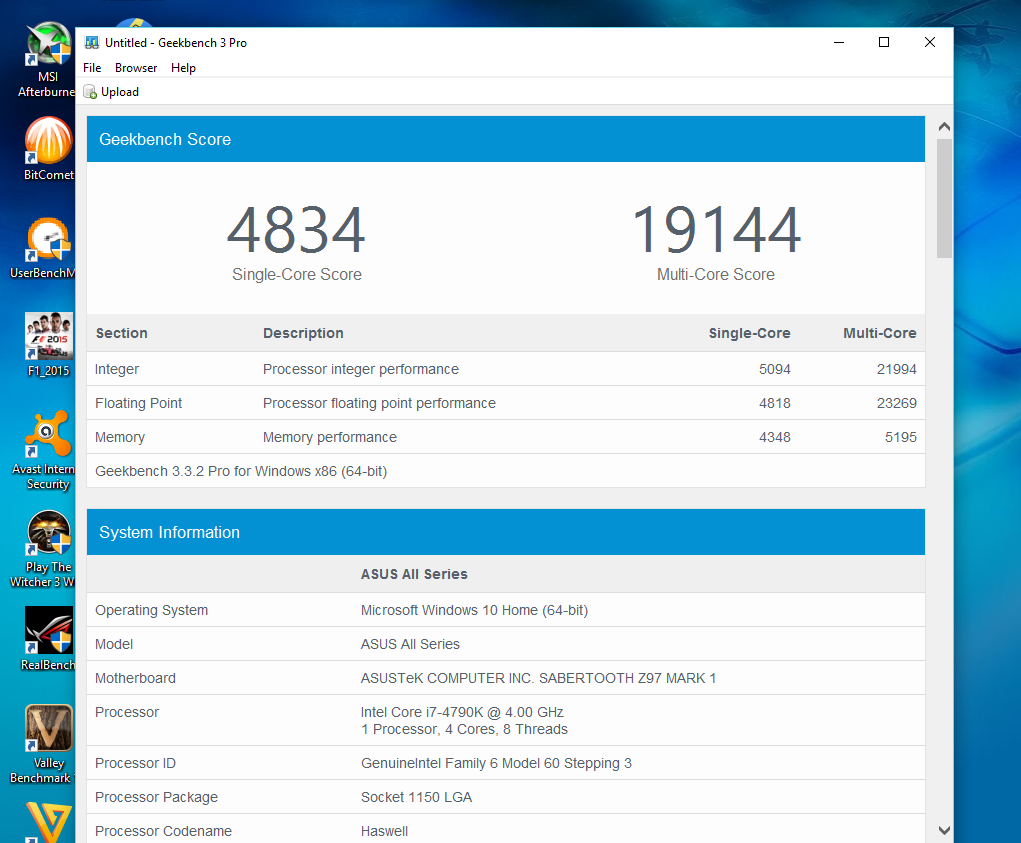The height and width of the screenshot is (843, 1021).
Task: Click the Operating System row label
Action: pyautogui.click(x=152, y=610)
